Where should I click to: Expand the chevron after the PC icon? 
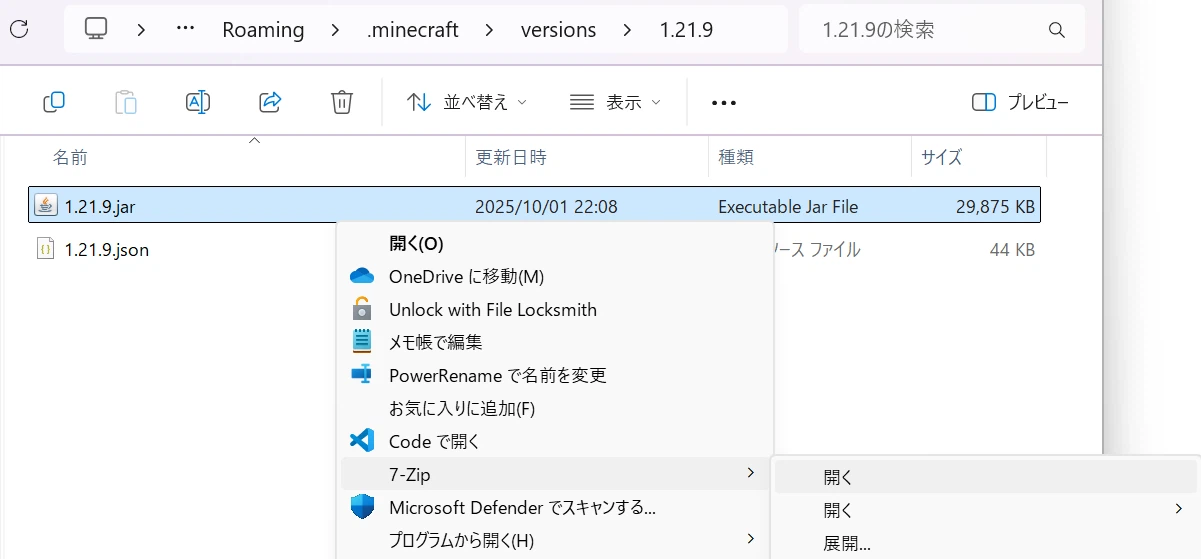click(x=141, y=30)
